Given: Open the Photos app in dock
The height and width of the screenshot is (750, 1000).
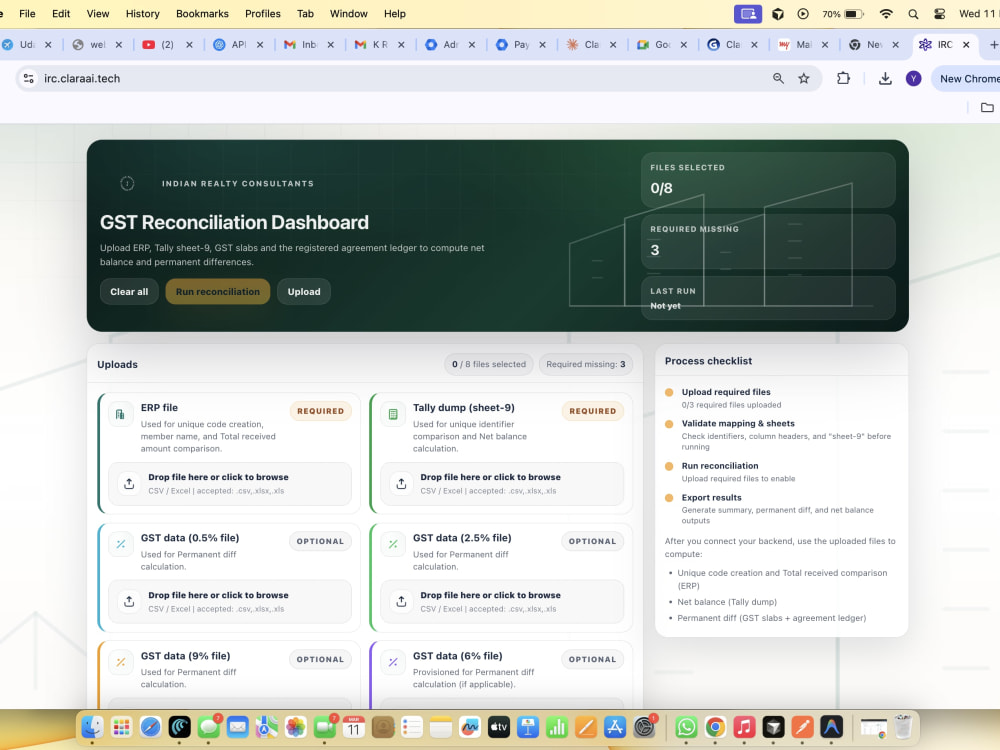Looking at the screenshot, I should (295, 726).
